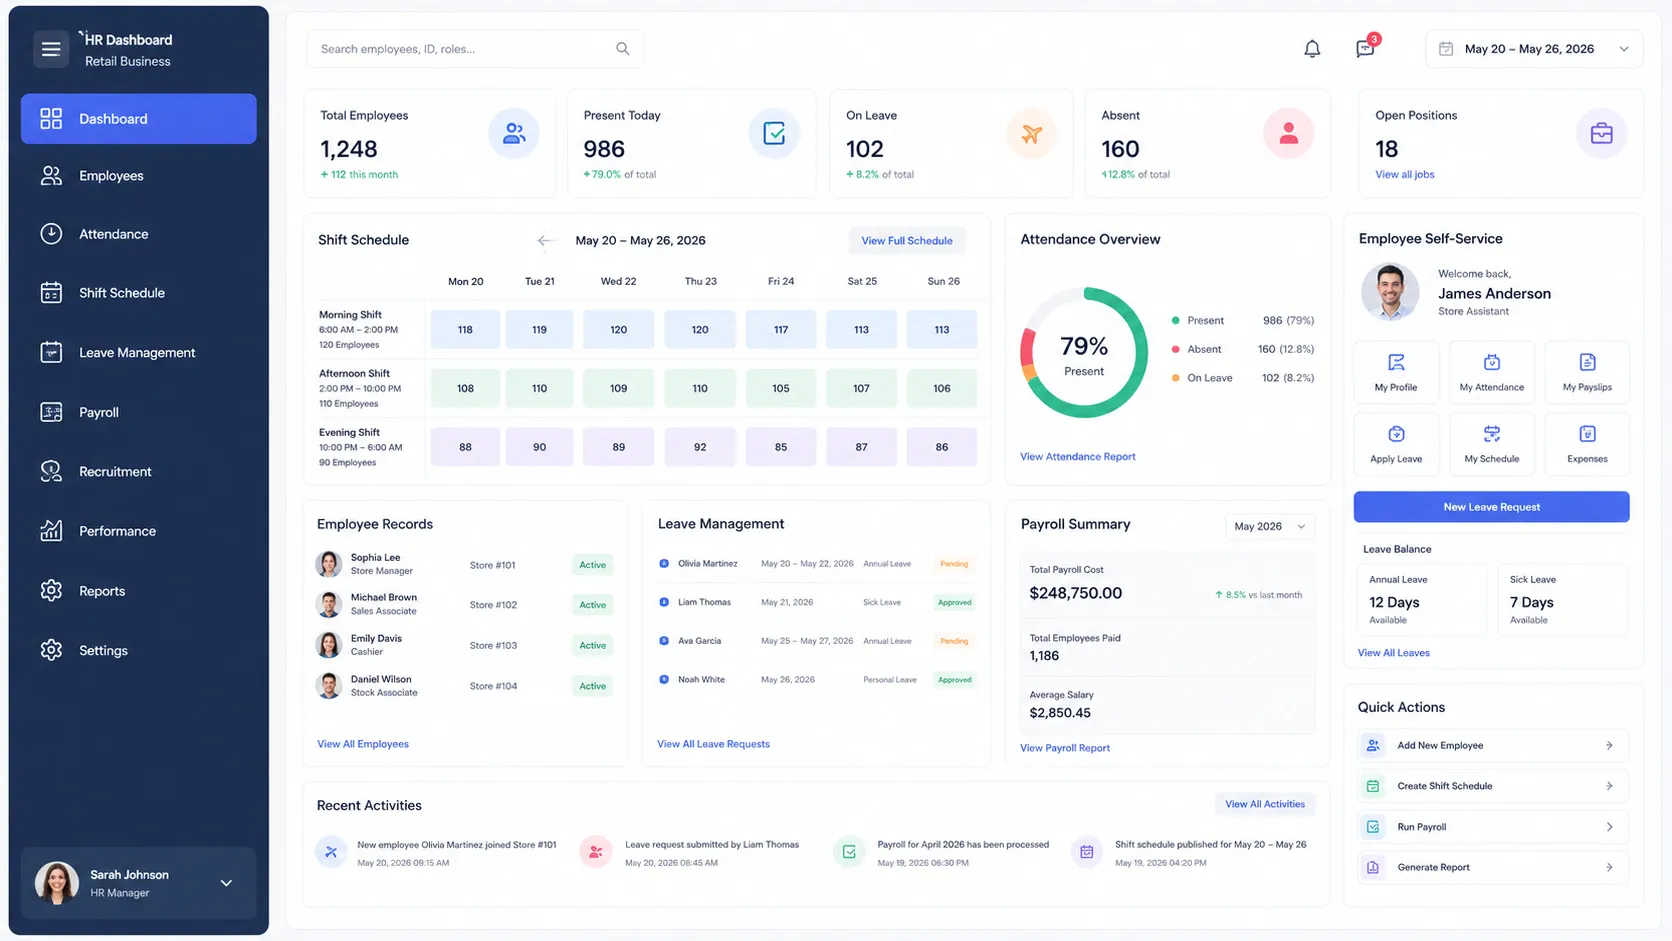The height and width of the screenshot is (941, 1672).
Task: Open the date range dropdown May 20 – May 26
Action: coord(1534,49)
